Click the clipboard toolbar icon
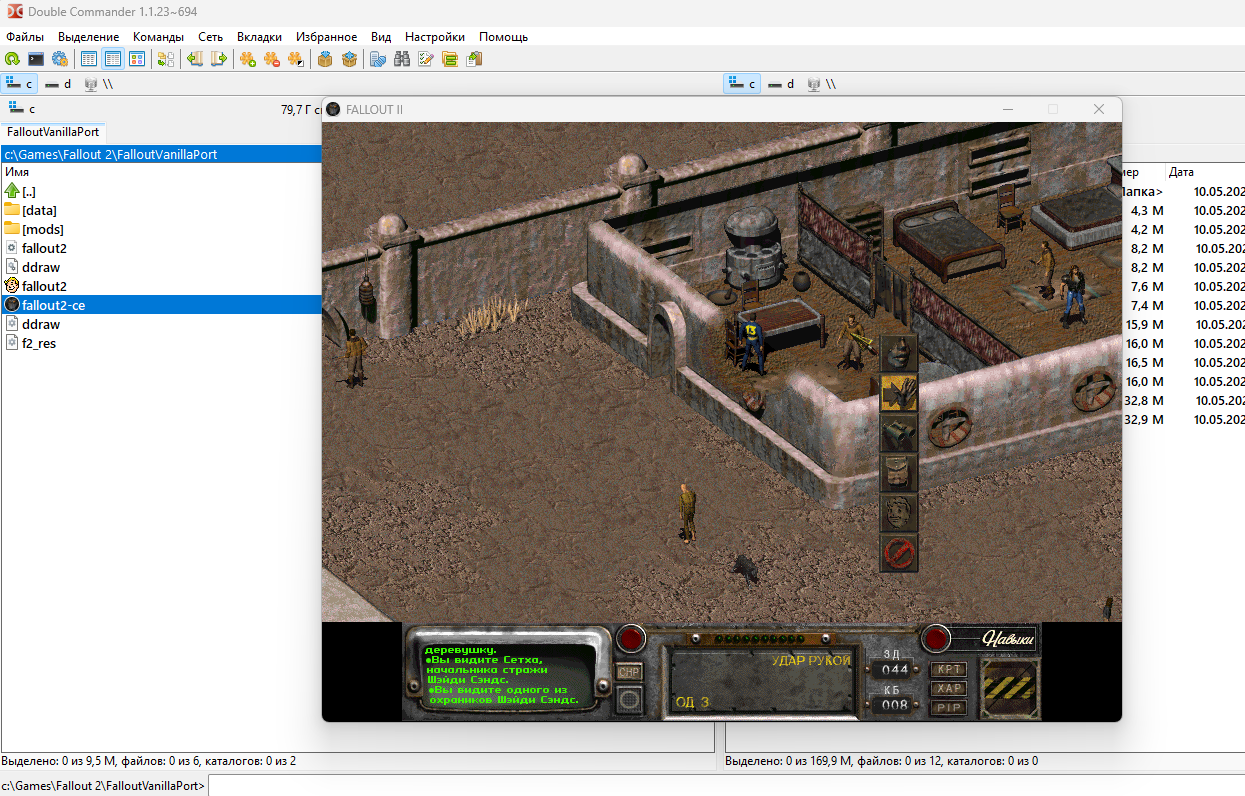1245x796 pixels. click(x=474, y=59)
